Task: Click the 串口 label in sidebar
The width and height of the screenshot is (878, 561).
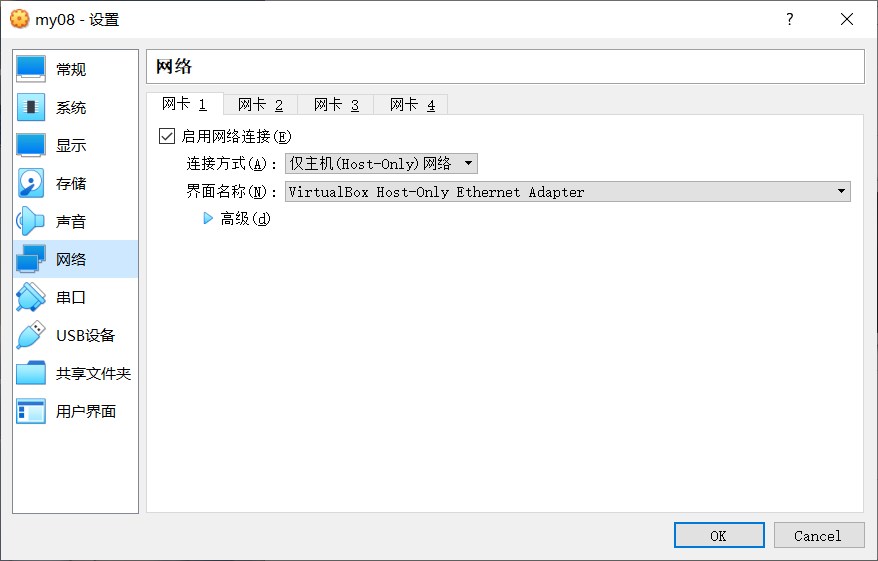Action: tap(71, 297)
